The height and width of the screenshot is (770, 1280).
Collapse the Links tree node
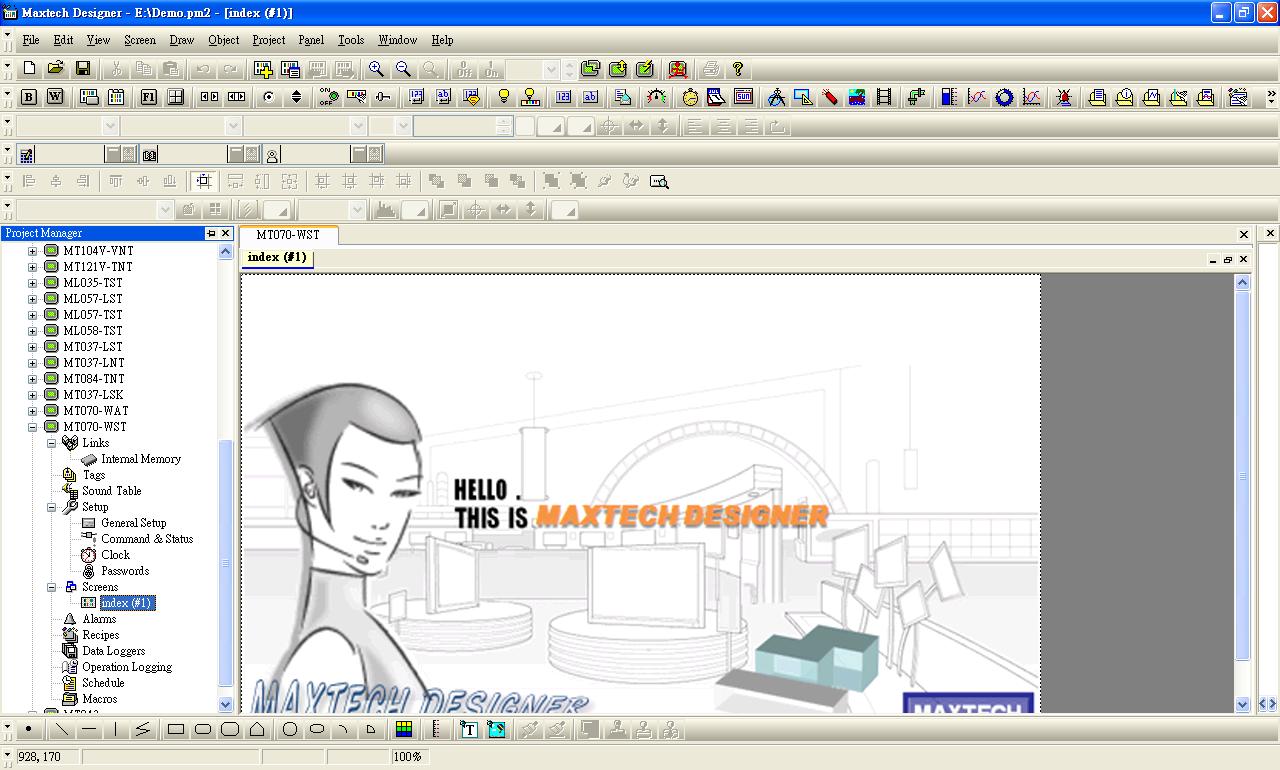click(x=51, y=443)
